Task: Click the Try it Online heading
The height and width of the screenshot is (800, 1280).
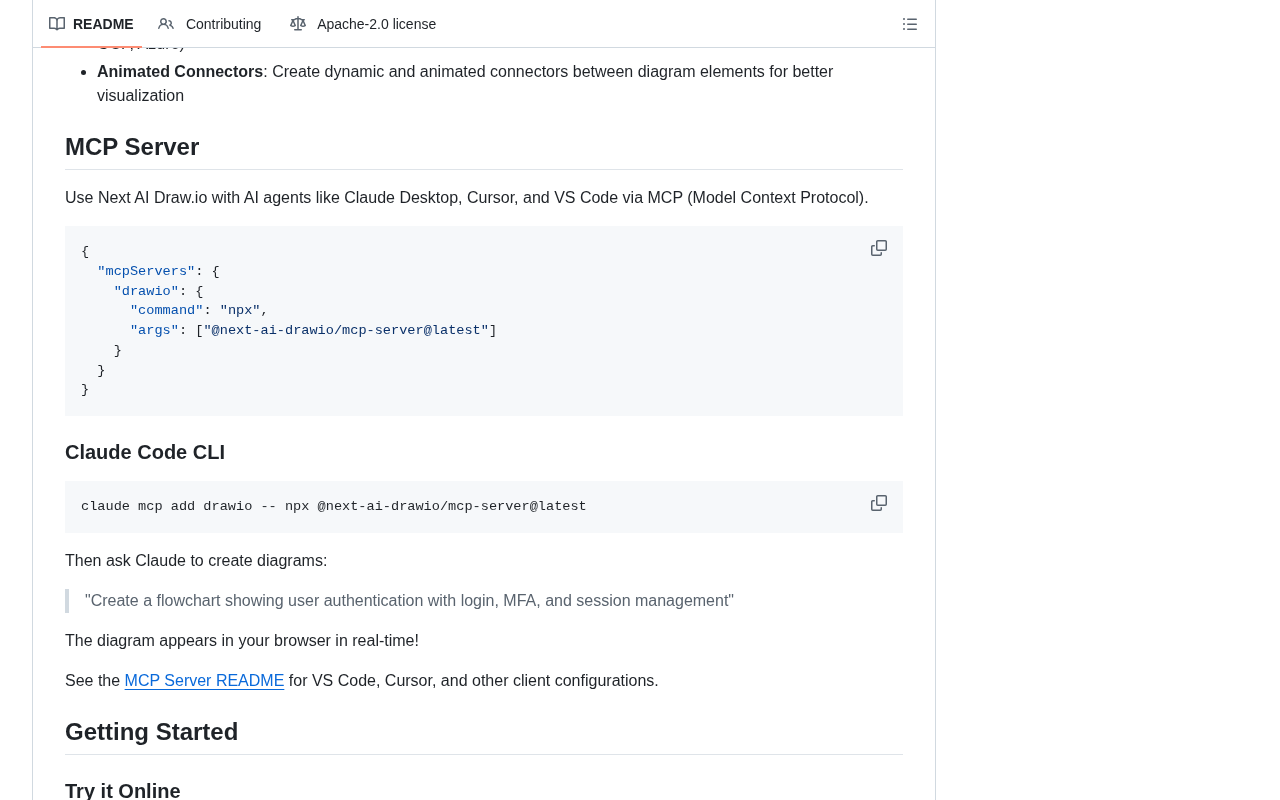Action: 123,791
